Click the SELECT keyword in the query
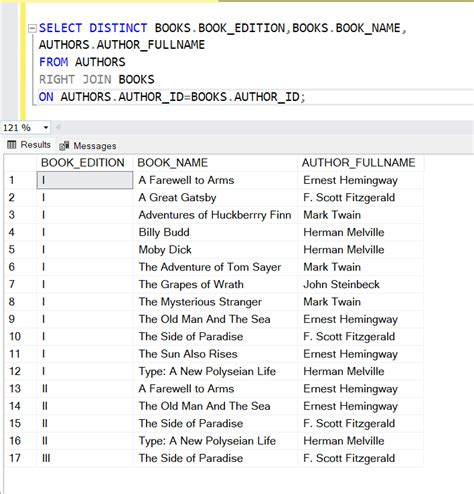This screenshot has height=494, width=474. pos(60,28)
